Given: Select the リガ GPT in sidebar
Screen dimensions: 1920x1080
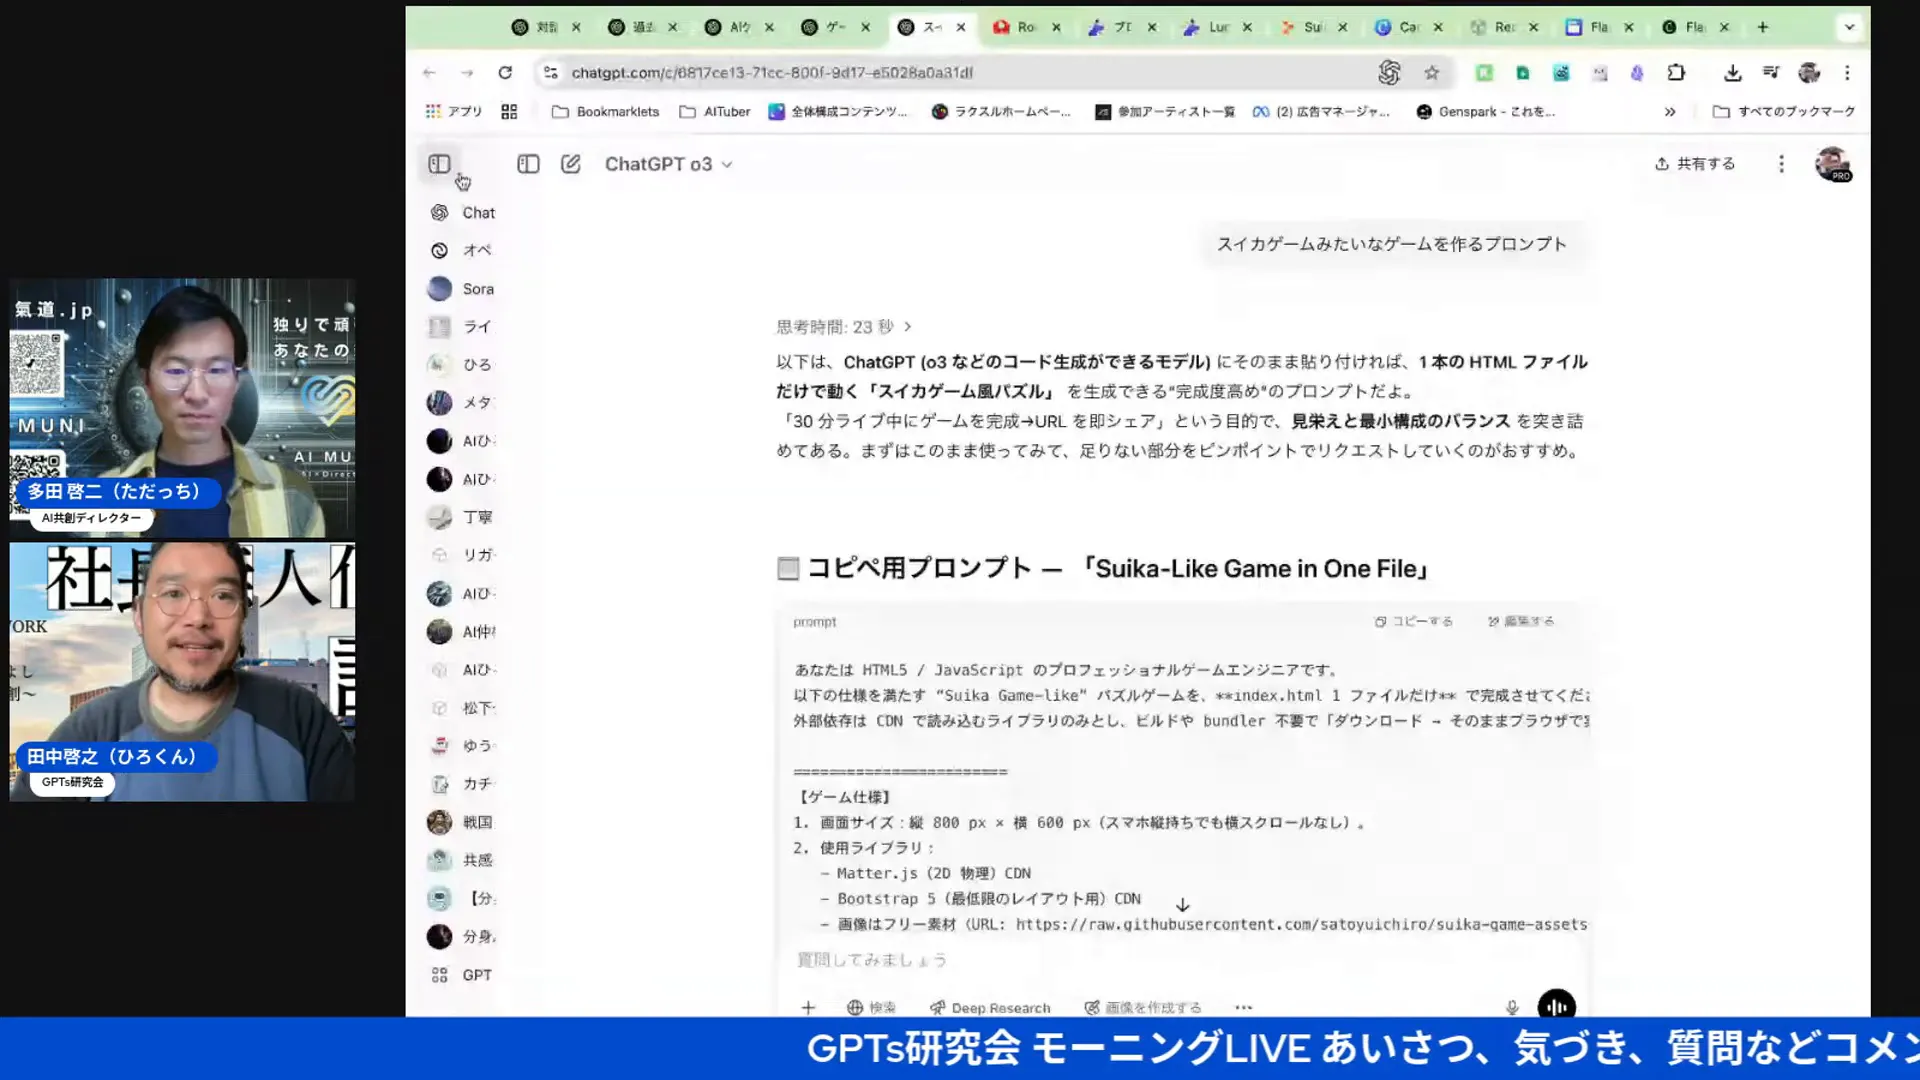Looking at the screenshot, I should tap(462, 555).
